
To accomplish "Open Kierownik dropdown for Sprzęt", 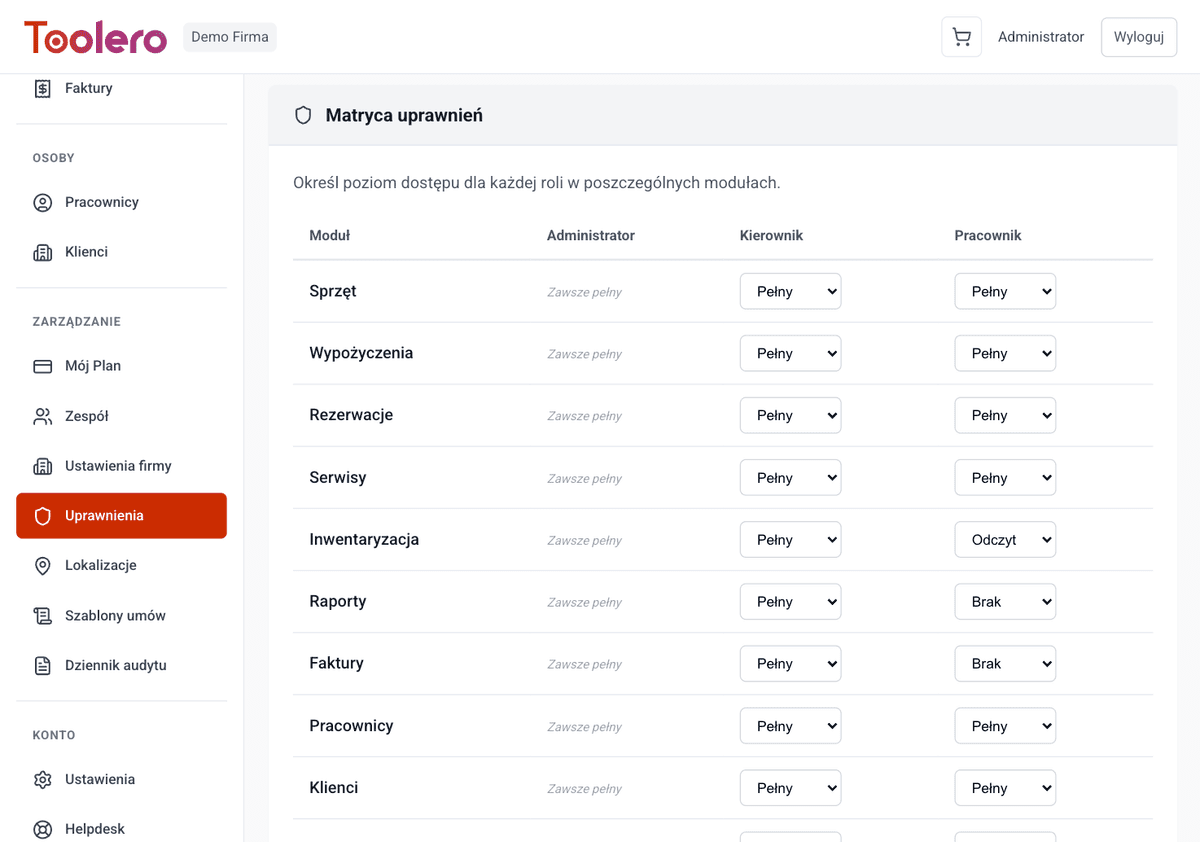I will pyautogui.click(x=790, y=292).
